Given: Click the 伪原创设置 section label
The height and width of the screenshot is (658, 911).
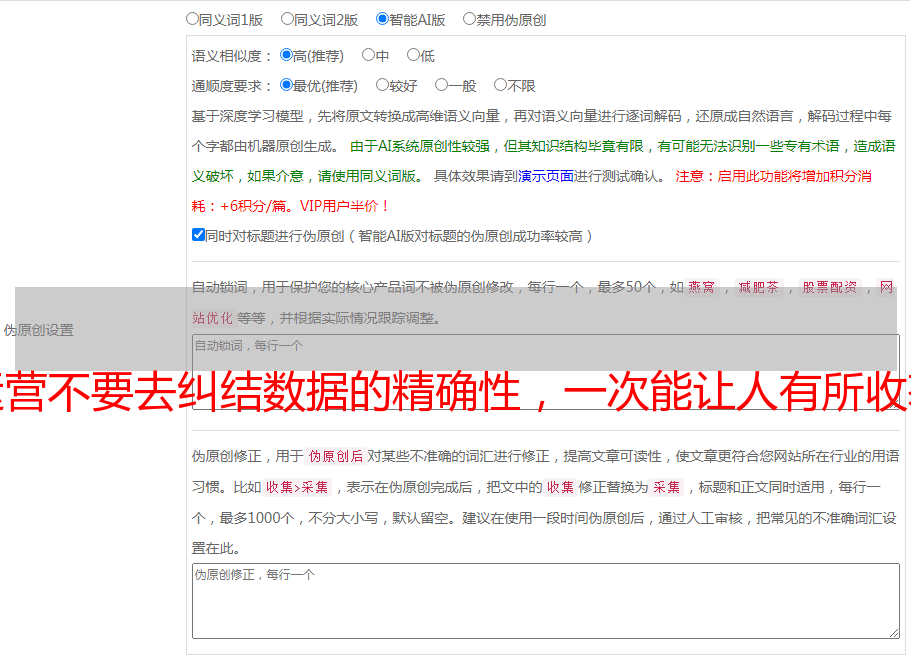Looking at the screenshot, I should point(38,330).
